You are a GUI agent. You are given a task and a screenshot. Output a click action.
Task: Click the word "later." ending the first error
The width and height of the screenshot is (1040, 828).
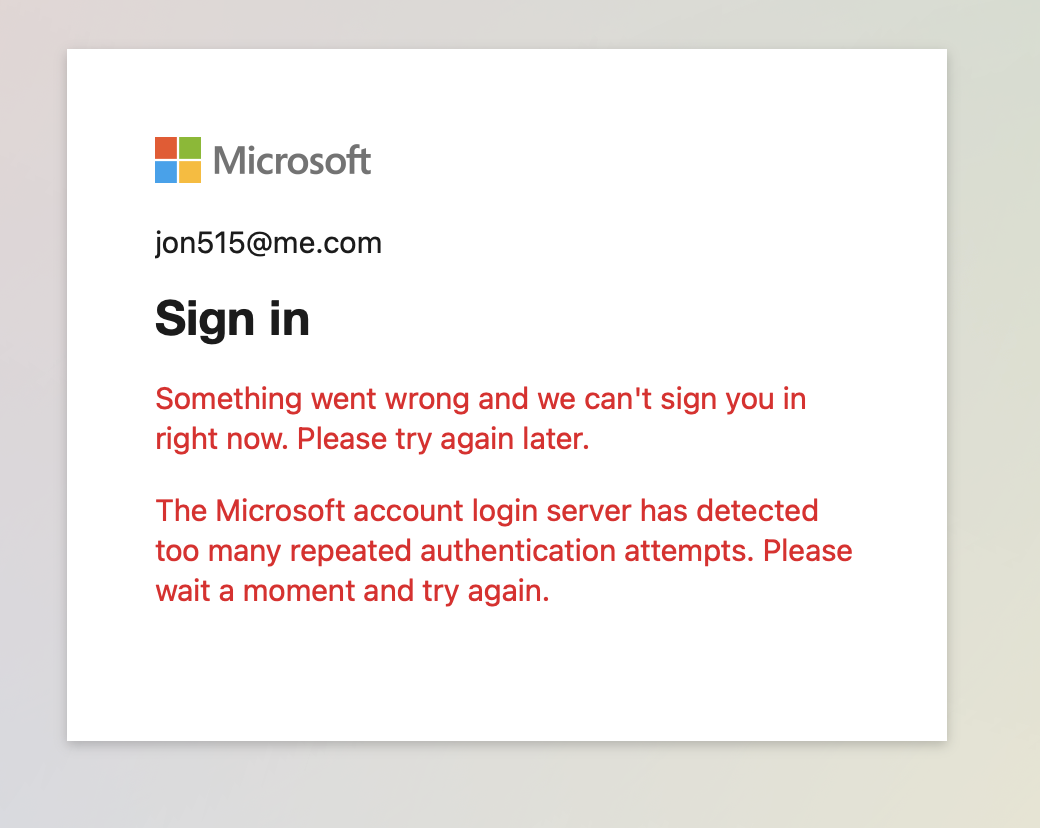click(556, 439)
